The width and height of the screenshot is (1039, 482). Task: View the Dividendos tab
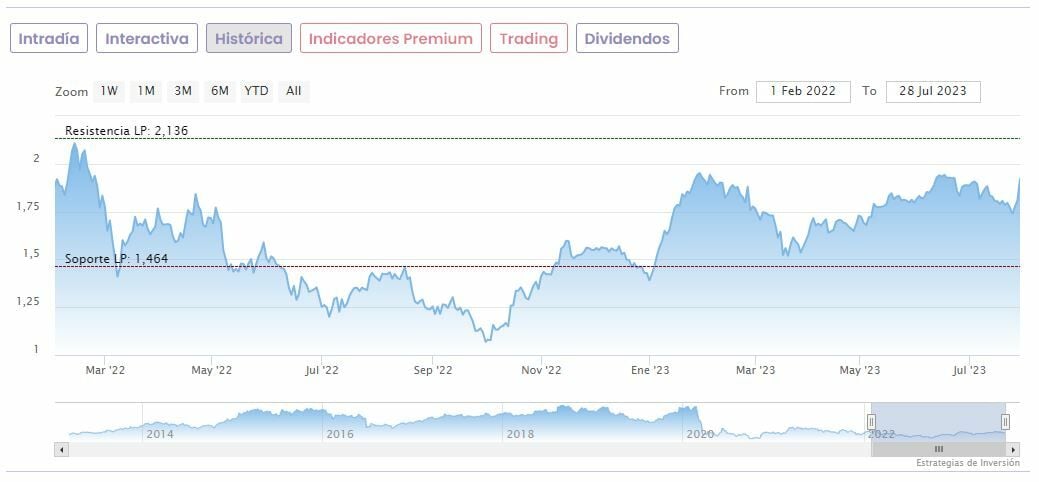(628, 39)
